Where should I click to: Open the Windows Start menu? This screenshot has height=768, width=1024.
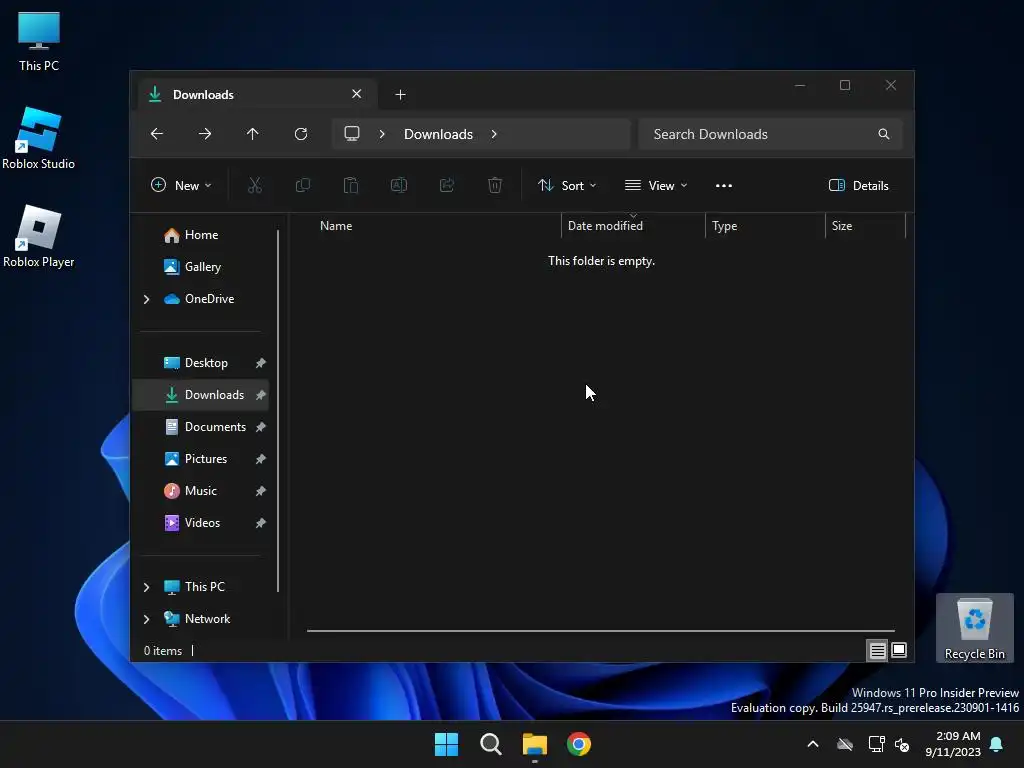click(x=447, y=744)
